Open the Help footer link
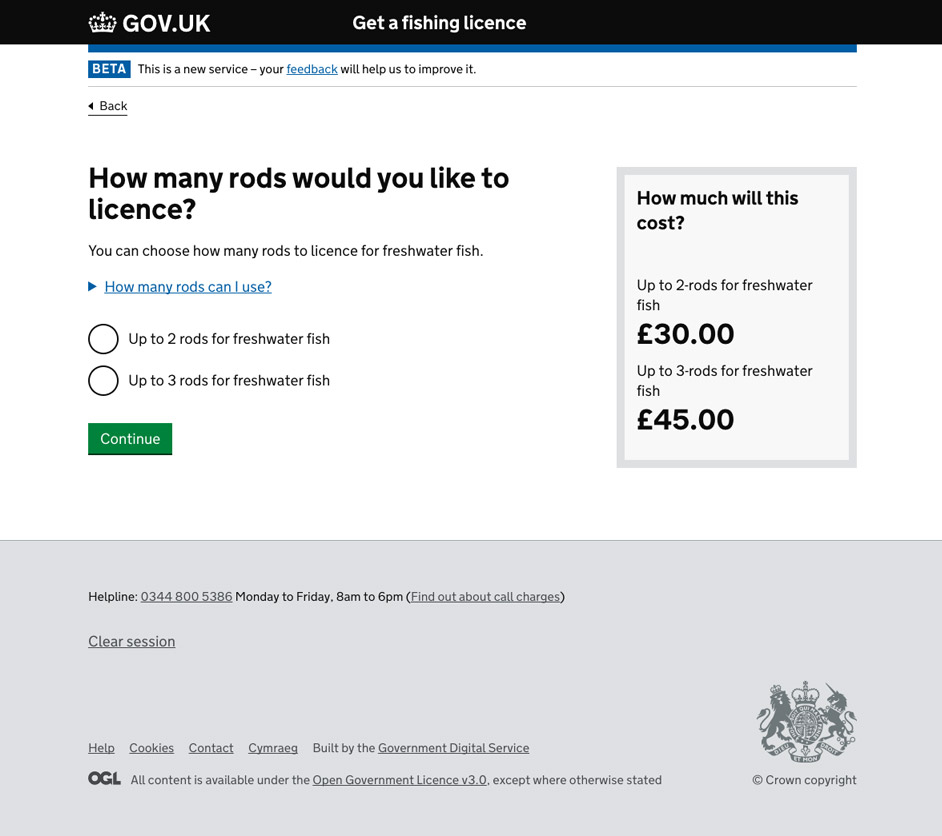 click(101, 747)
